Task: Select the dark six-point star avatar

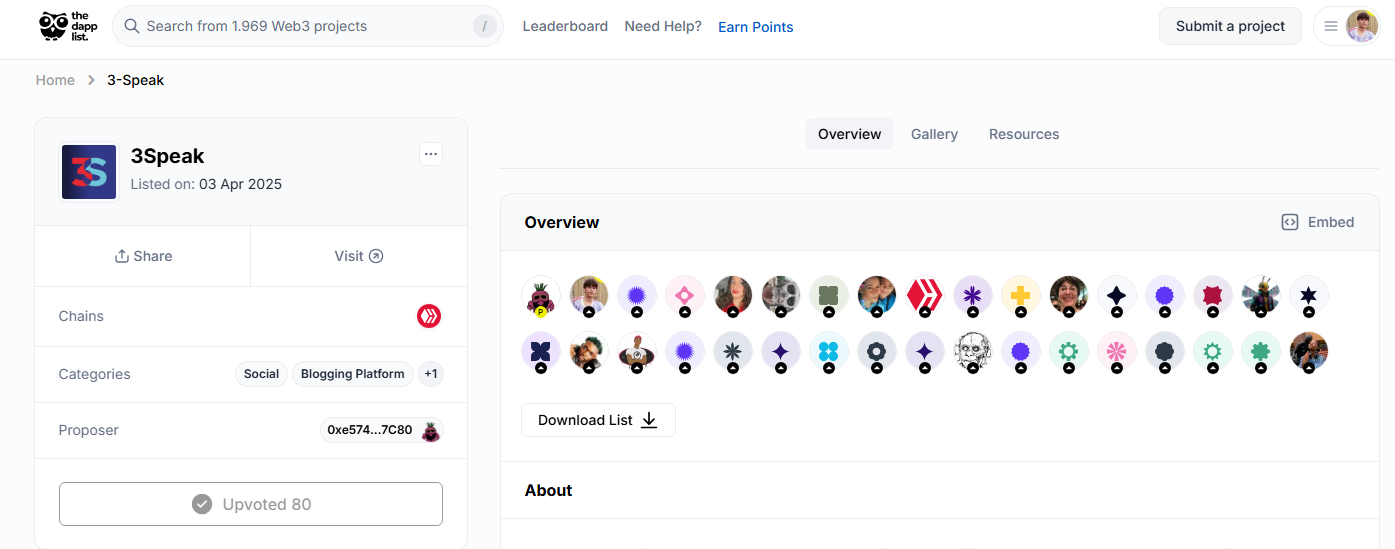Action: pyautogui.click(x=1309, y=296)
